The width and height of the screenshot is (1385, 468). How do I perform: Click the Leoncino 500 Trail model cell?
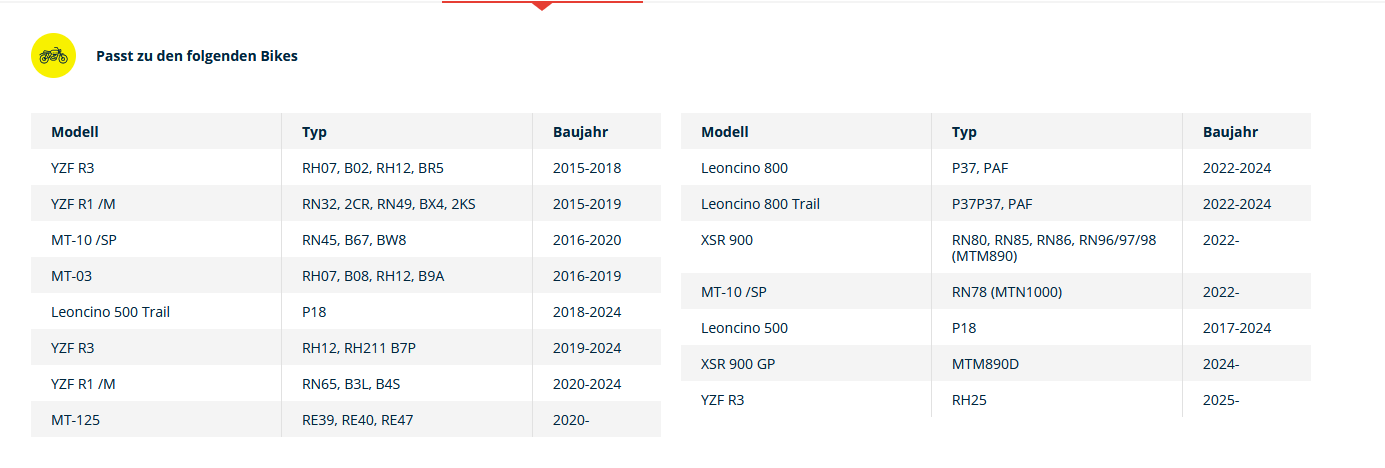coord(111,312)
